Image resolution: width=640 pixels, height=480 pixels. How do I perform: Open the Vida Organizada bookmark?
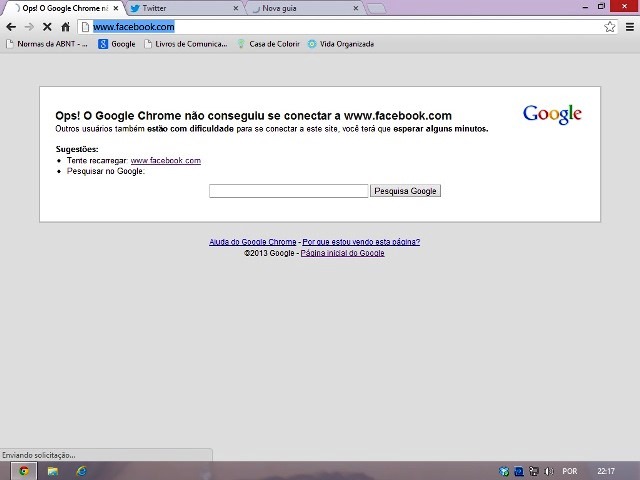point(341,44)
